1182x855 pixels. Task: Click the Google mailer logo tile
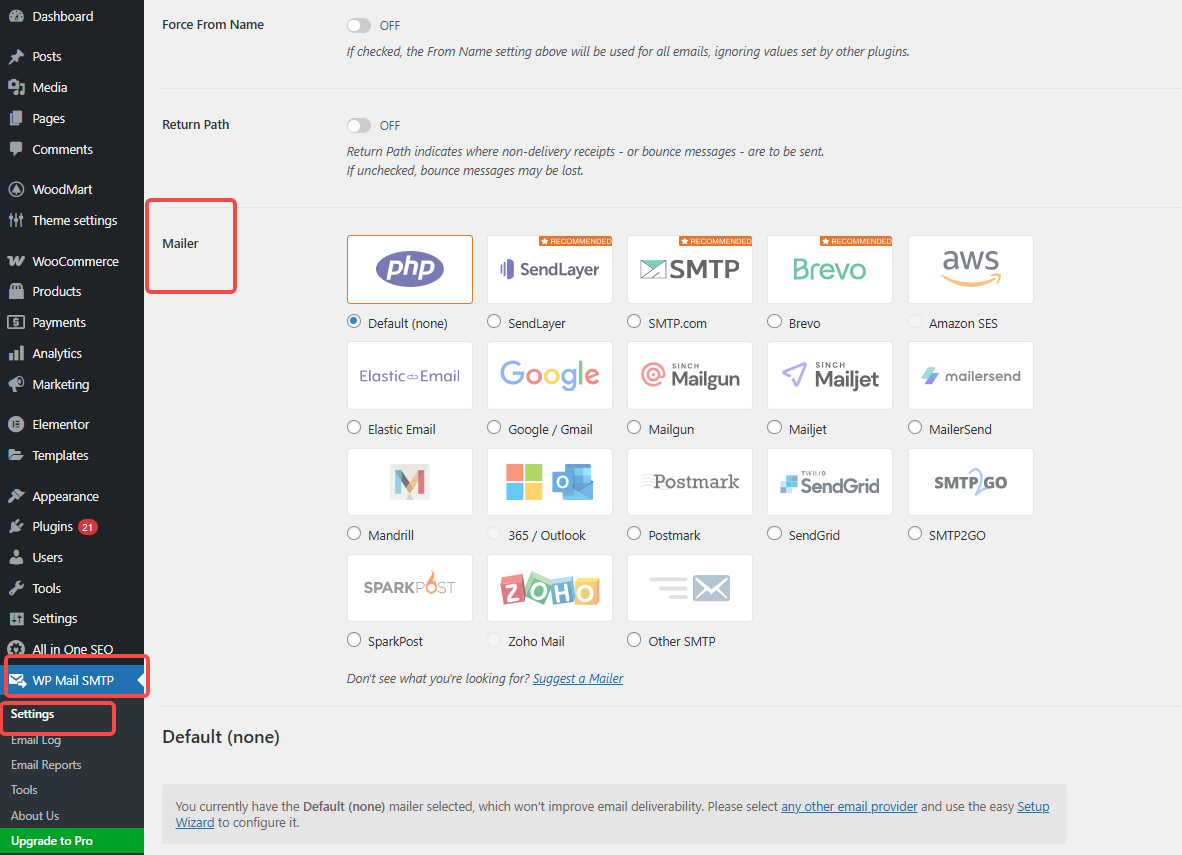(x=549, y=375)
